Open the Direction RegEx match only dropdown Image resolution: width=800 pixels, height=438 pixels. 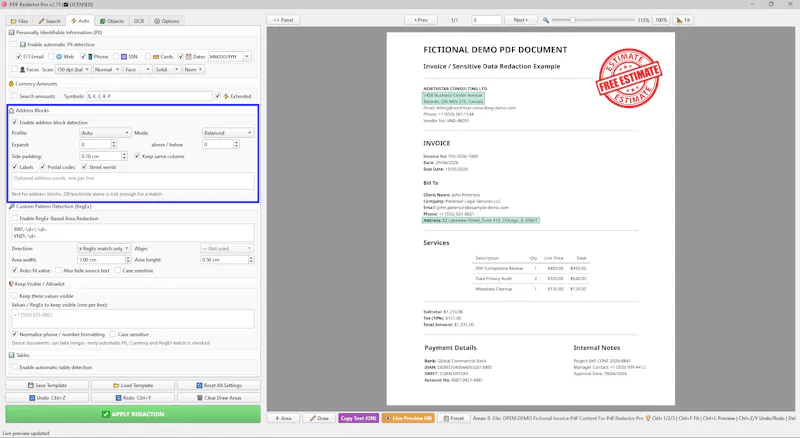click(104, 248)
